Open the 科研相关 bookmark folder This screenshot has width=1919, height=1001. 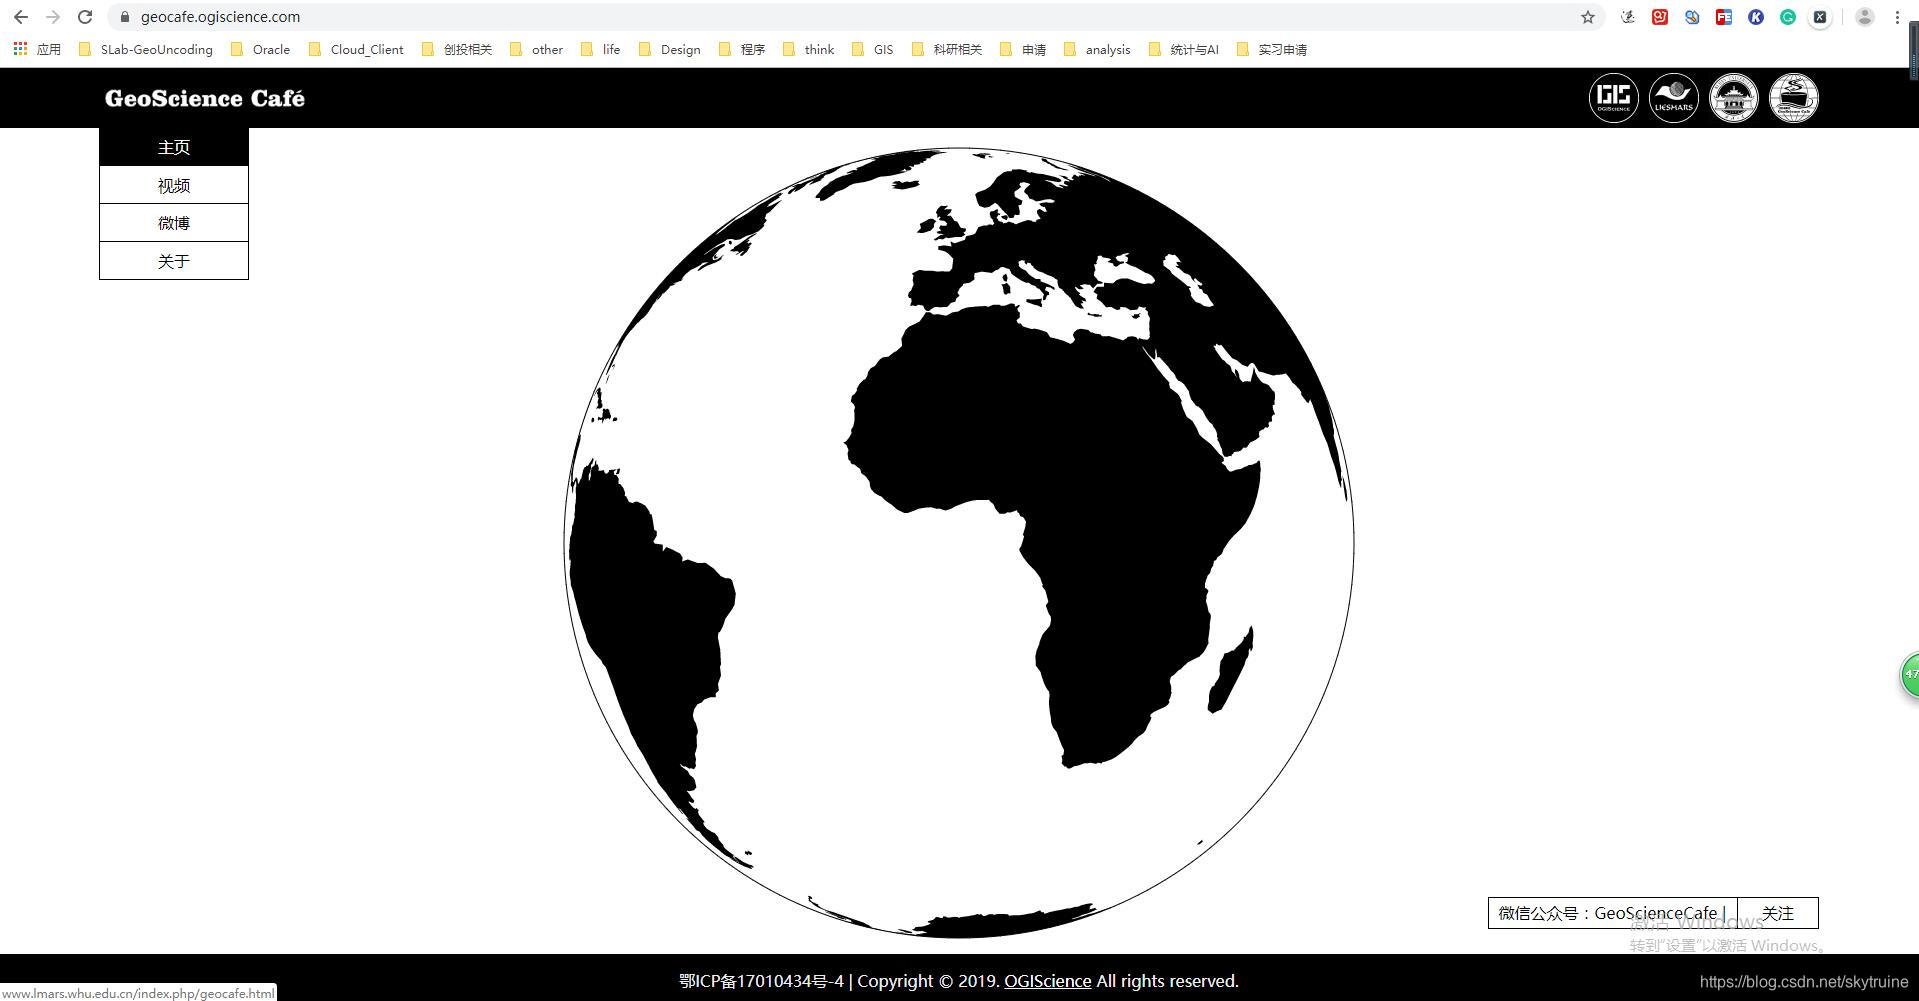pos(947,49)
